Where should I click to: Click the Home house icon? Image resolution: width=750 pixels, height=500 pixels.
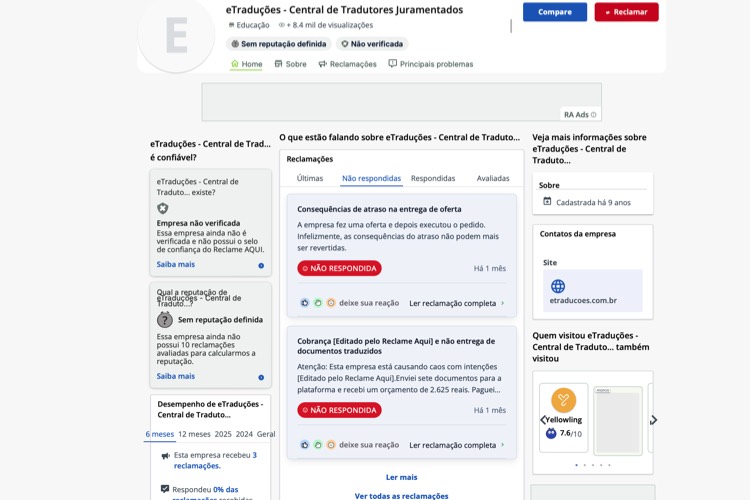pyautogui.click(x=235, y=64)
